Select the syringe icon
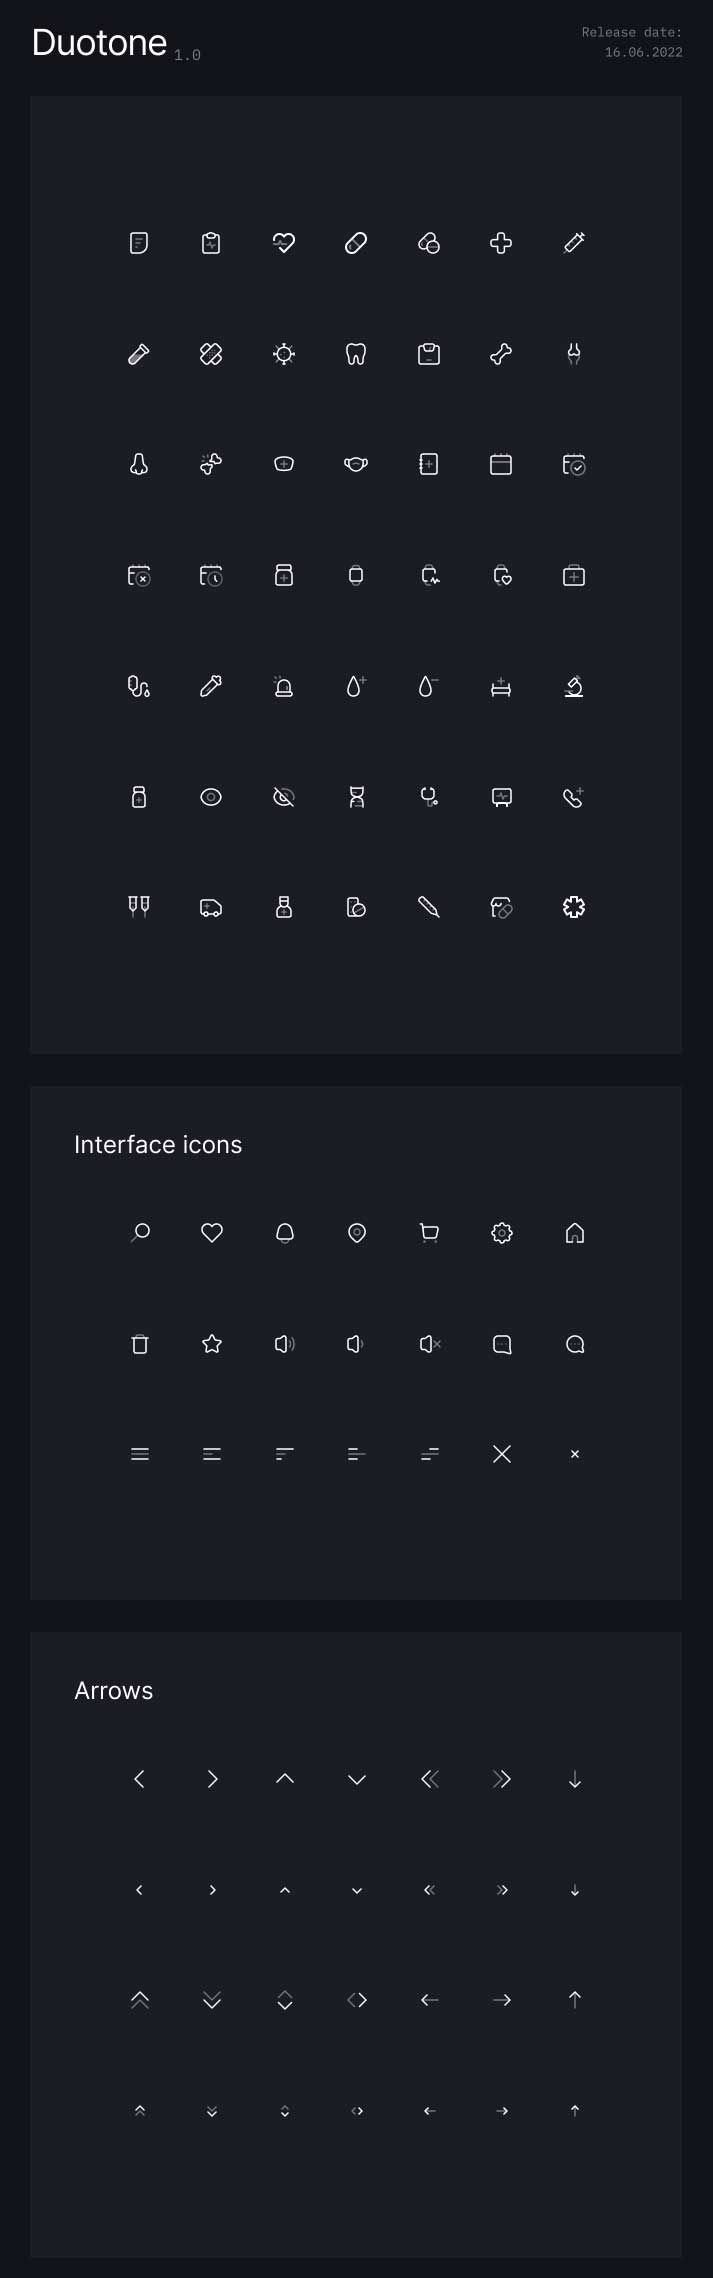 [574, 243]
